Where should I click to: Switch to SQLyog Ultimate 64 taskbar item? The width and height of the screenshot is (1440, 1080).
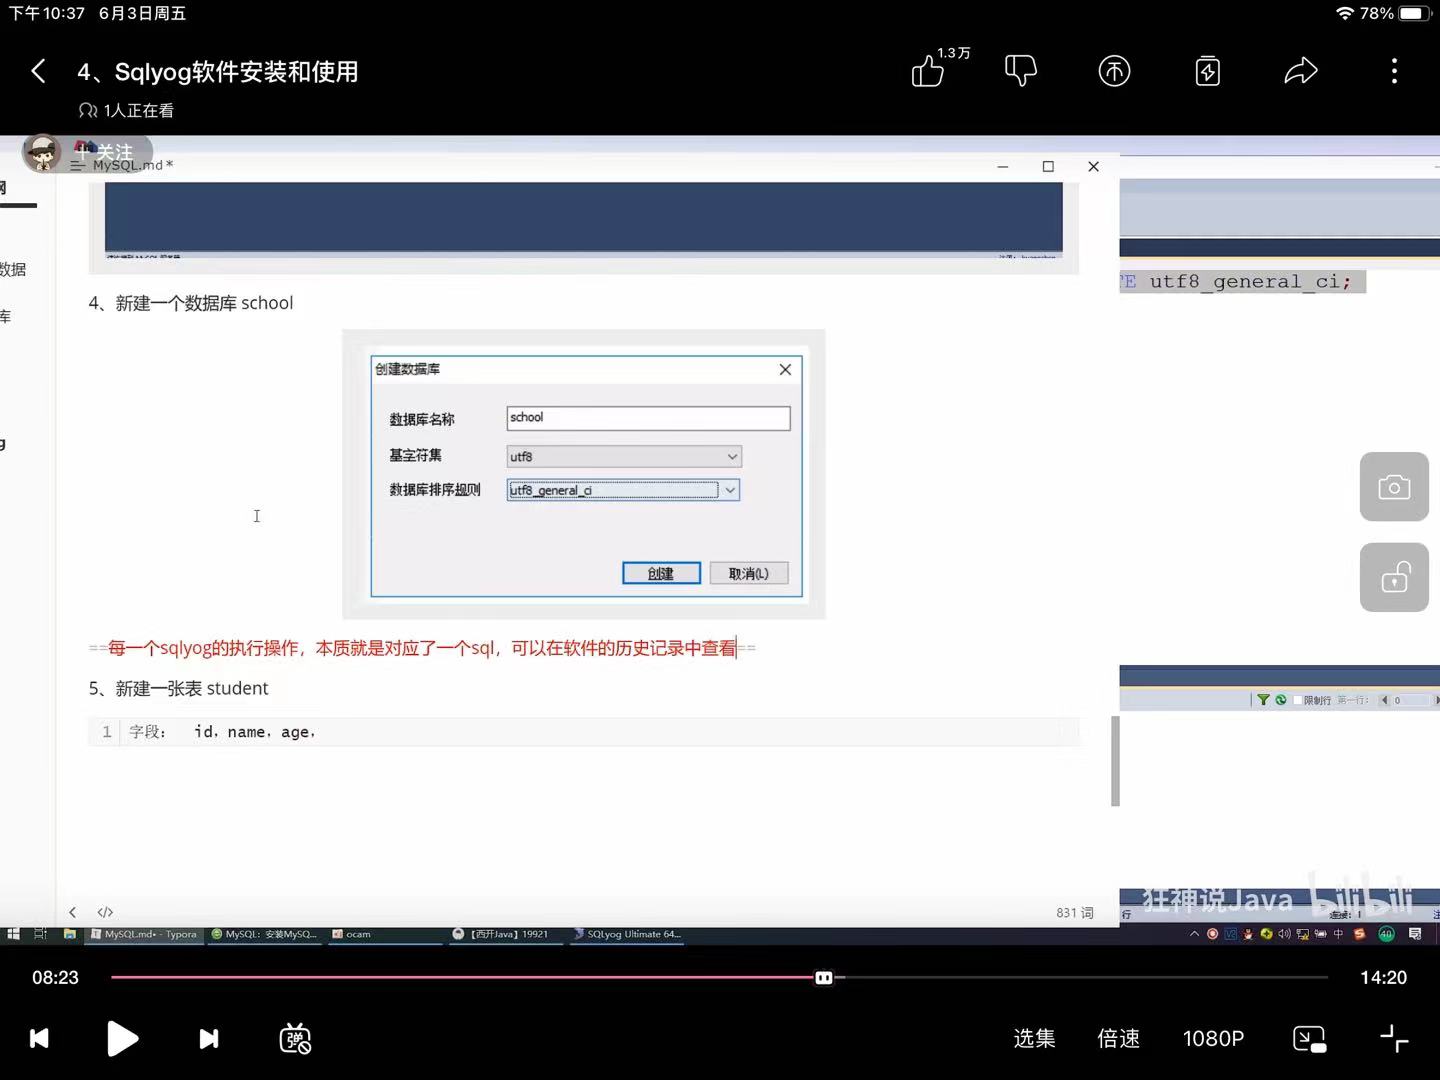pos(627,934)
